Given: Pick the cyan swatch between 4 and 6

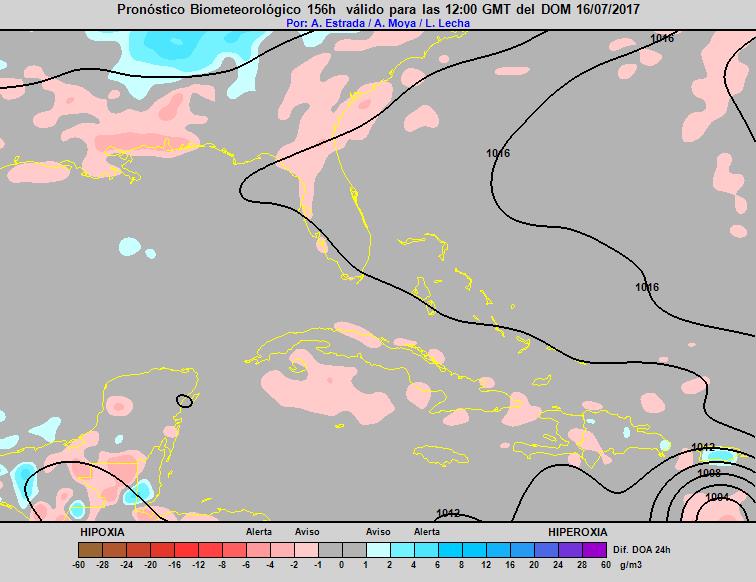Looking at the screenshot, I should [426, 550].
